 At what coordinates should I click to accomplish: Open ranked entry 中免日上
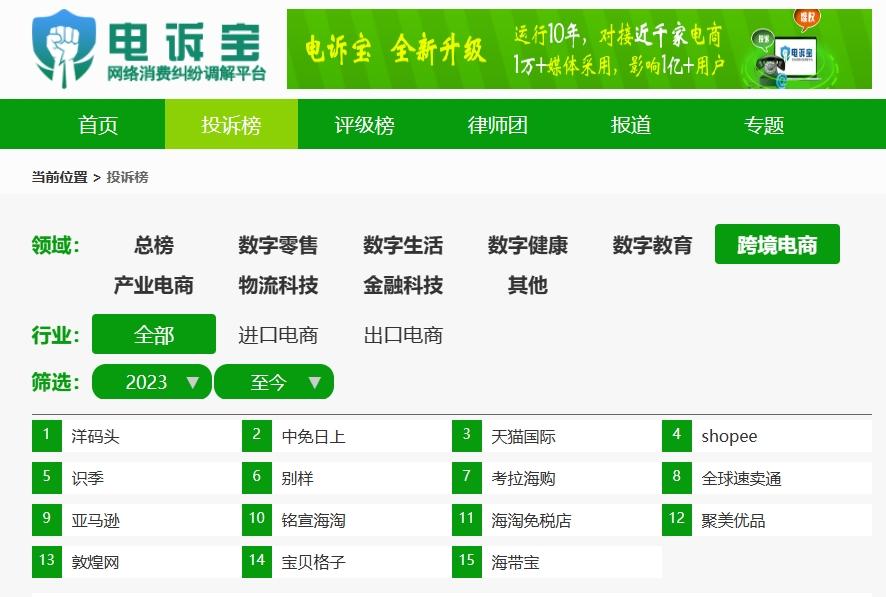[314, 436]
